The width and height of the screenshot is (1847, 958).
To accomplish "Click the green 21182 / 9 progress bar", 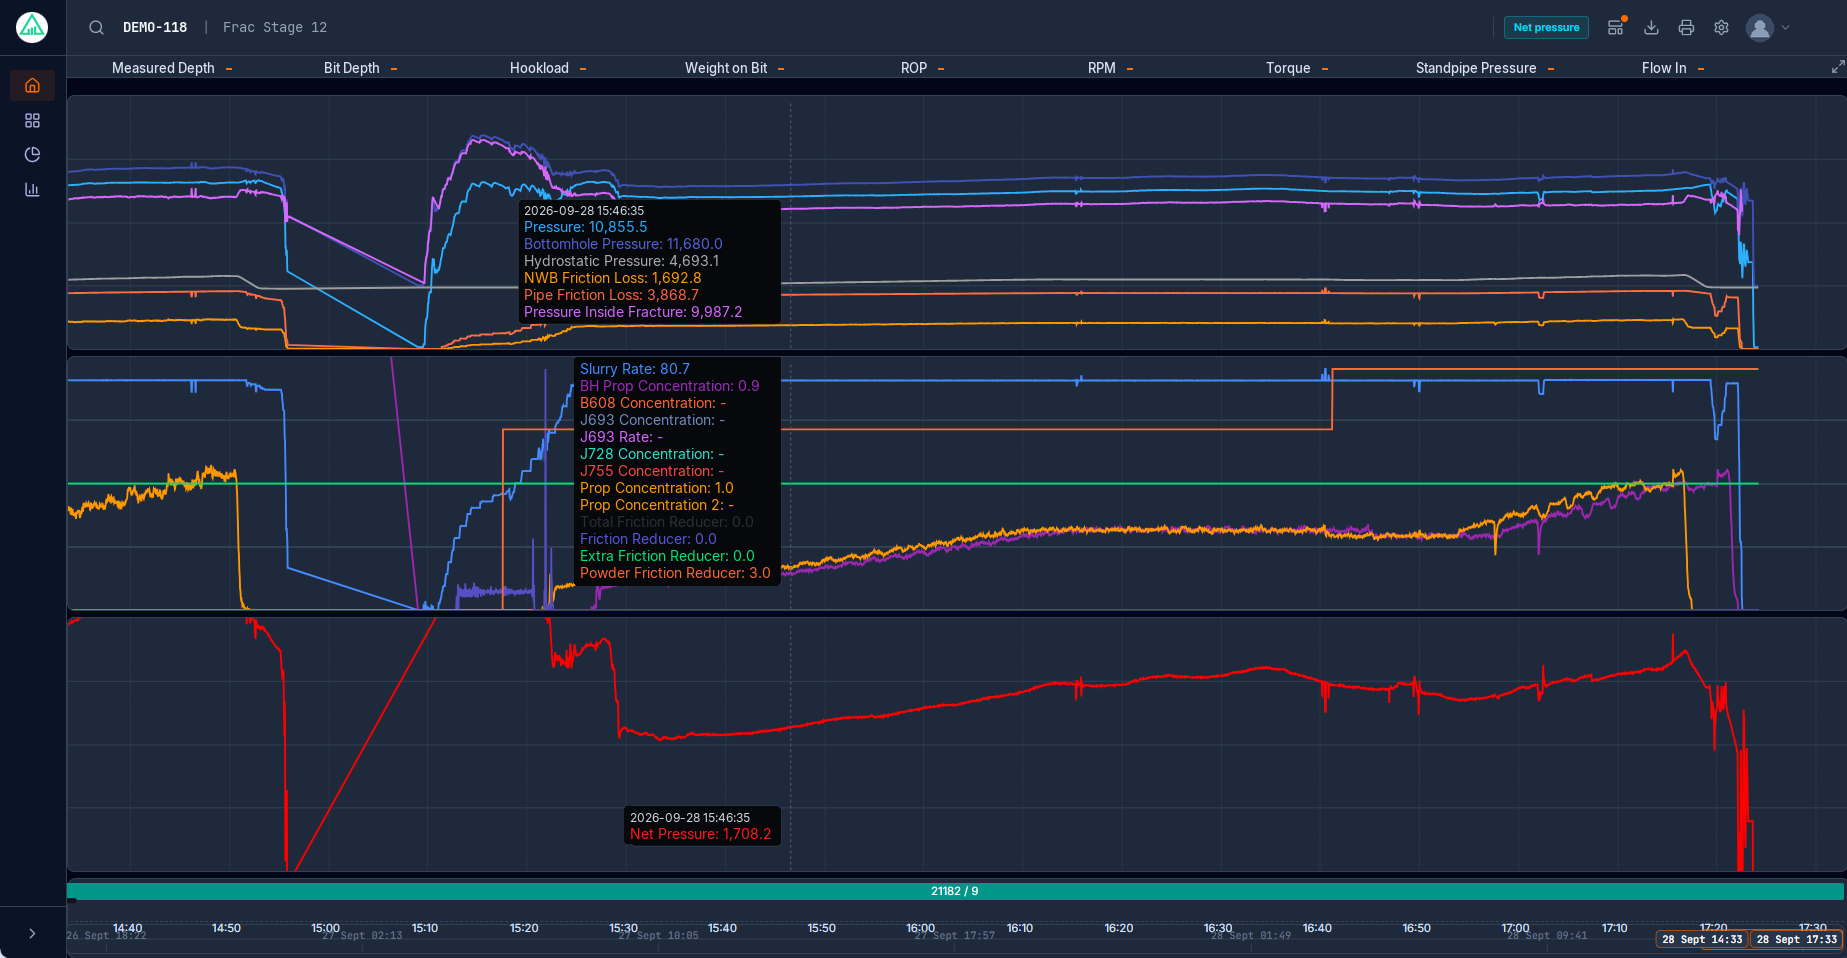I will (x=955, y=891).
